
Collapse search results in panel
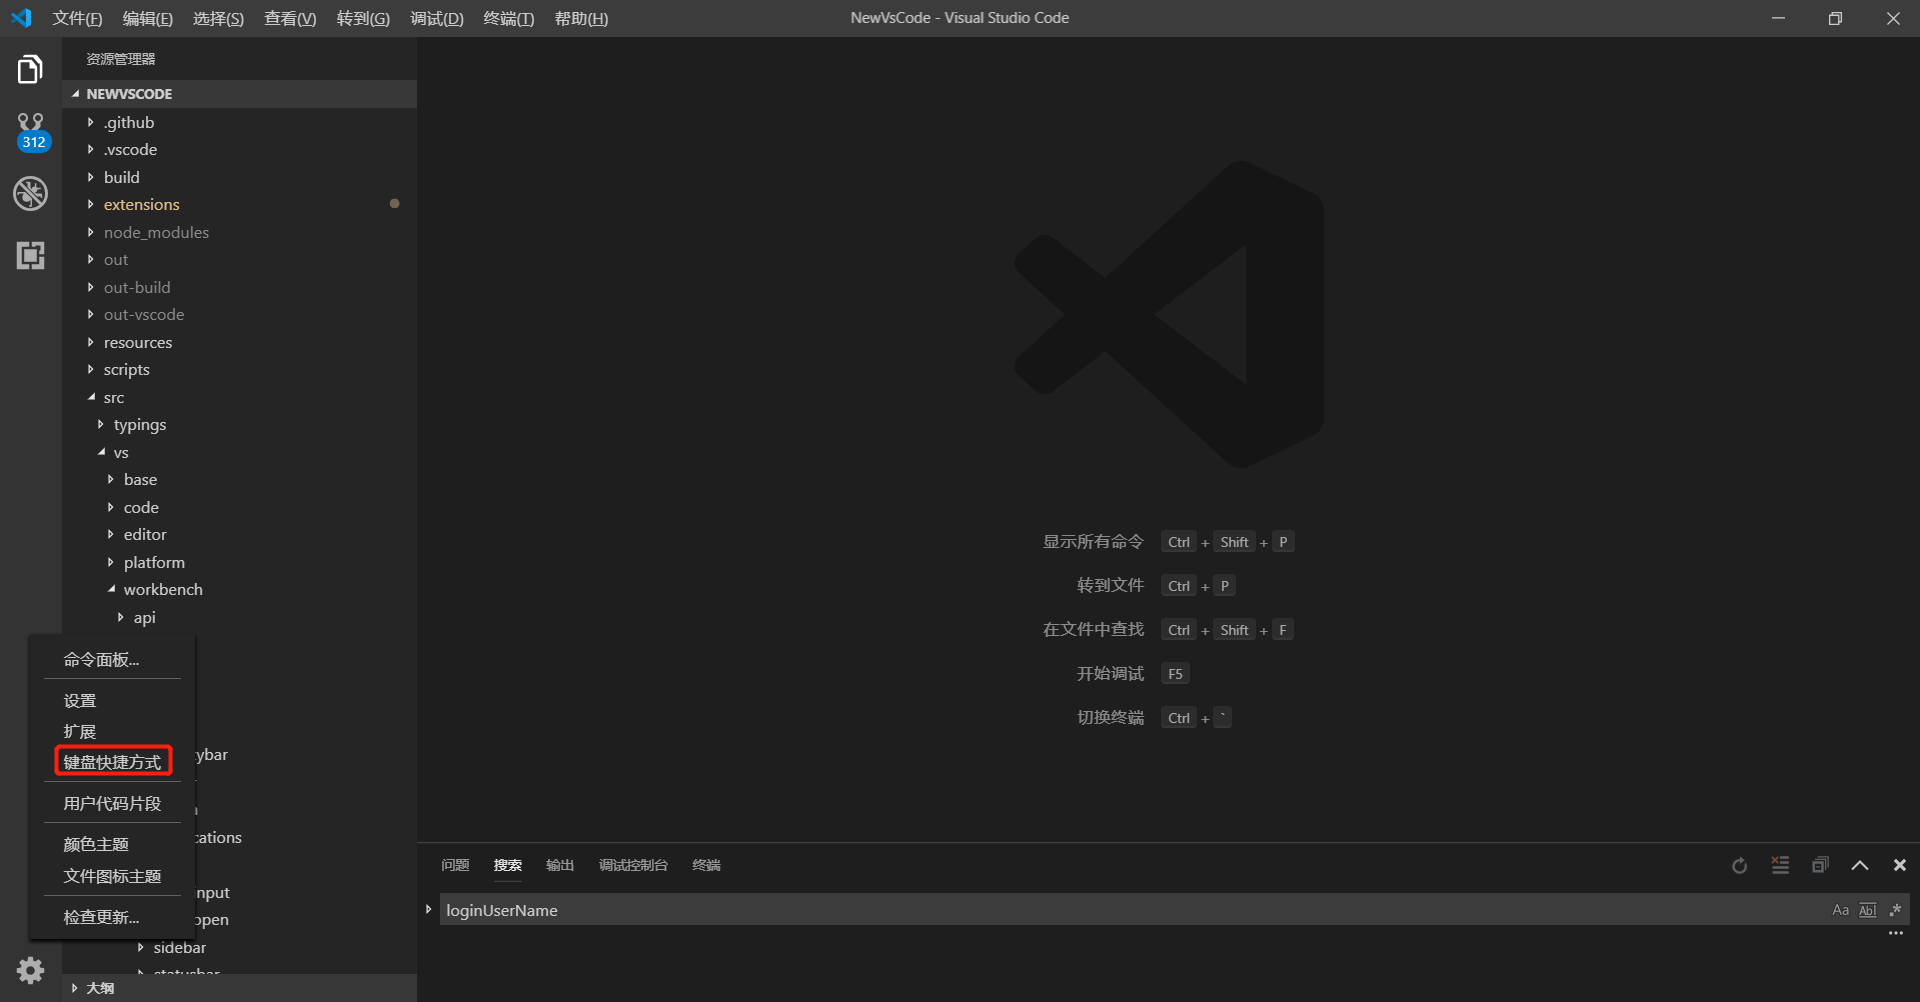(1820, 865)
